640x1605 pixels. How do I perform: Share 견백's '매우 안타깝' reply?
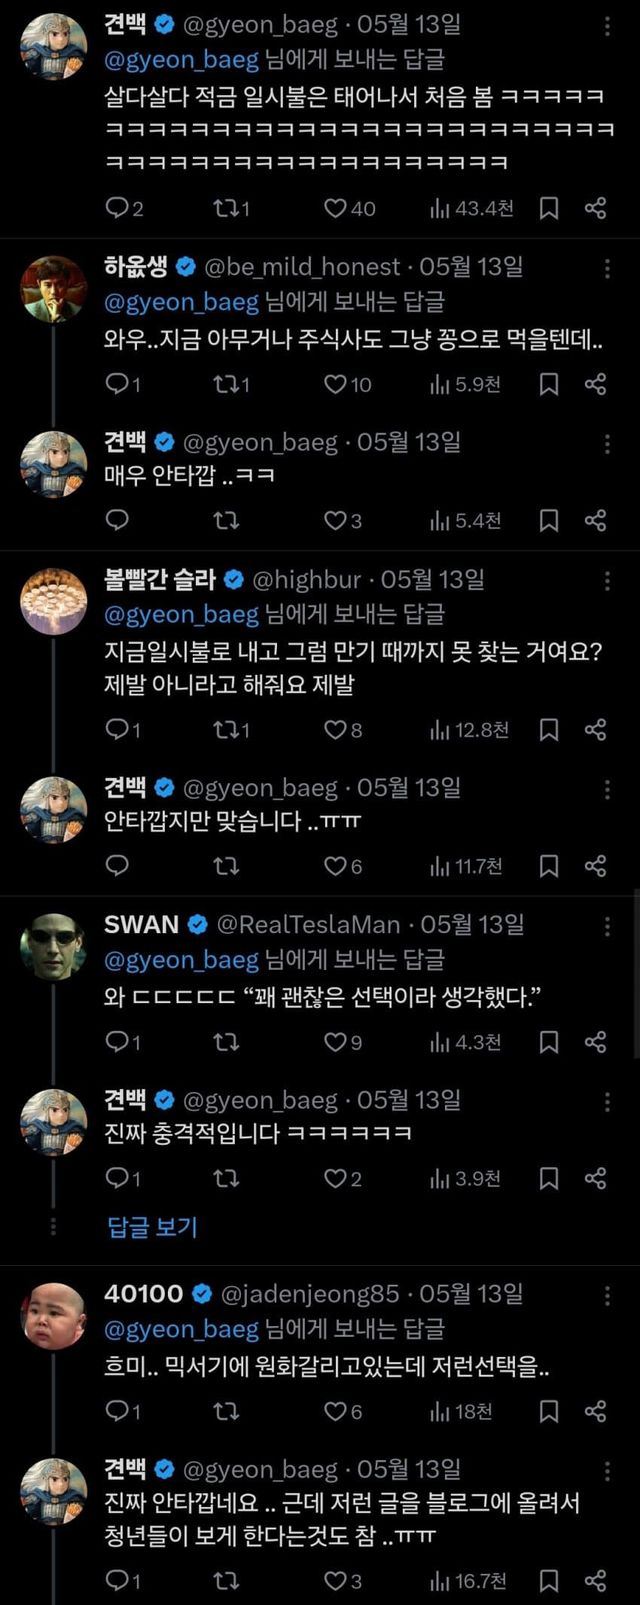(x=596, y=520)
